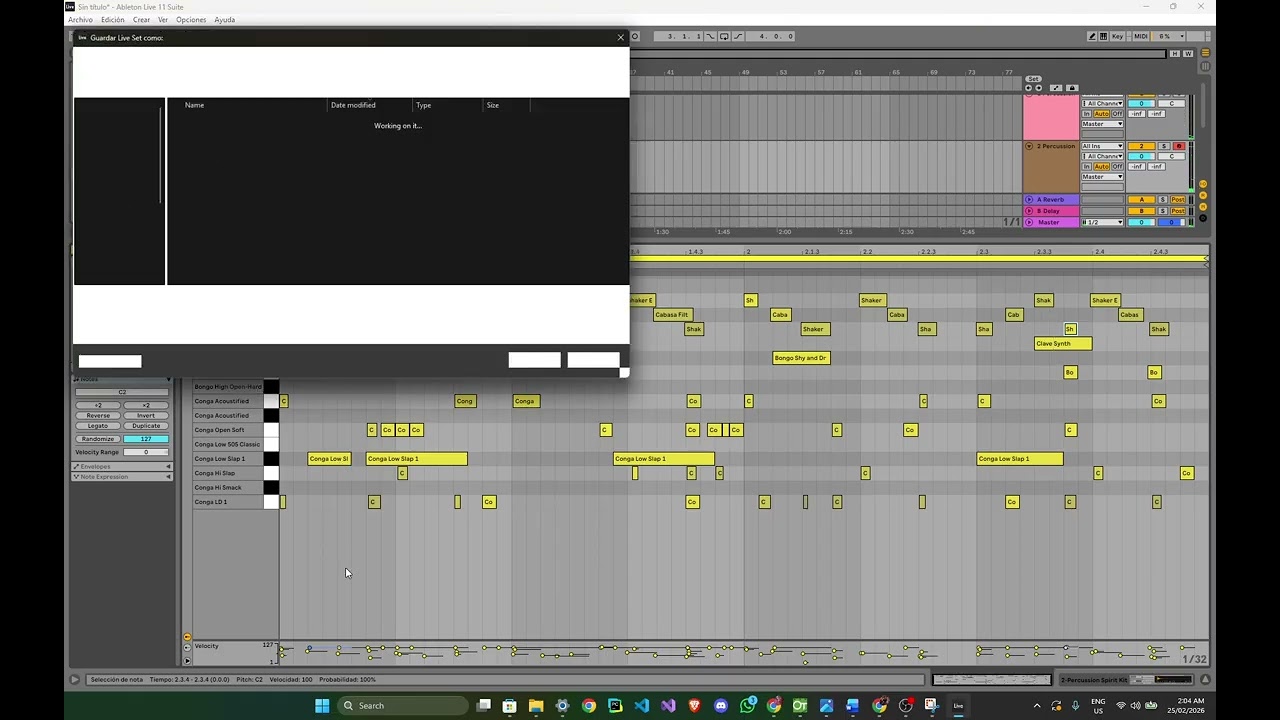This screenshot has width=1280, height=720.
Task: Open Visual Studio from the taskbar
Action: (668, 705)
